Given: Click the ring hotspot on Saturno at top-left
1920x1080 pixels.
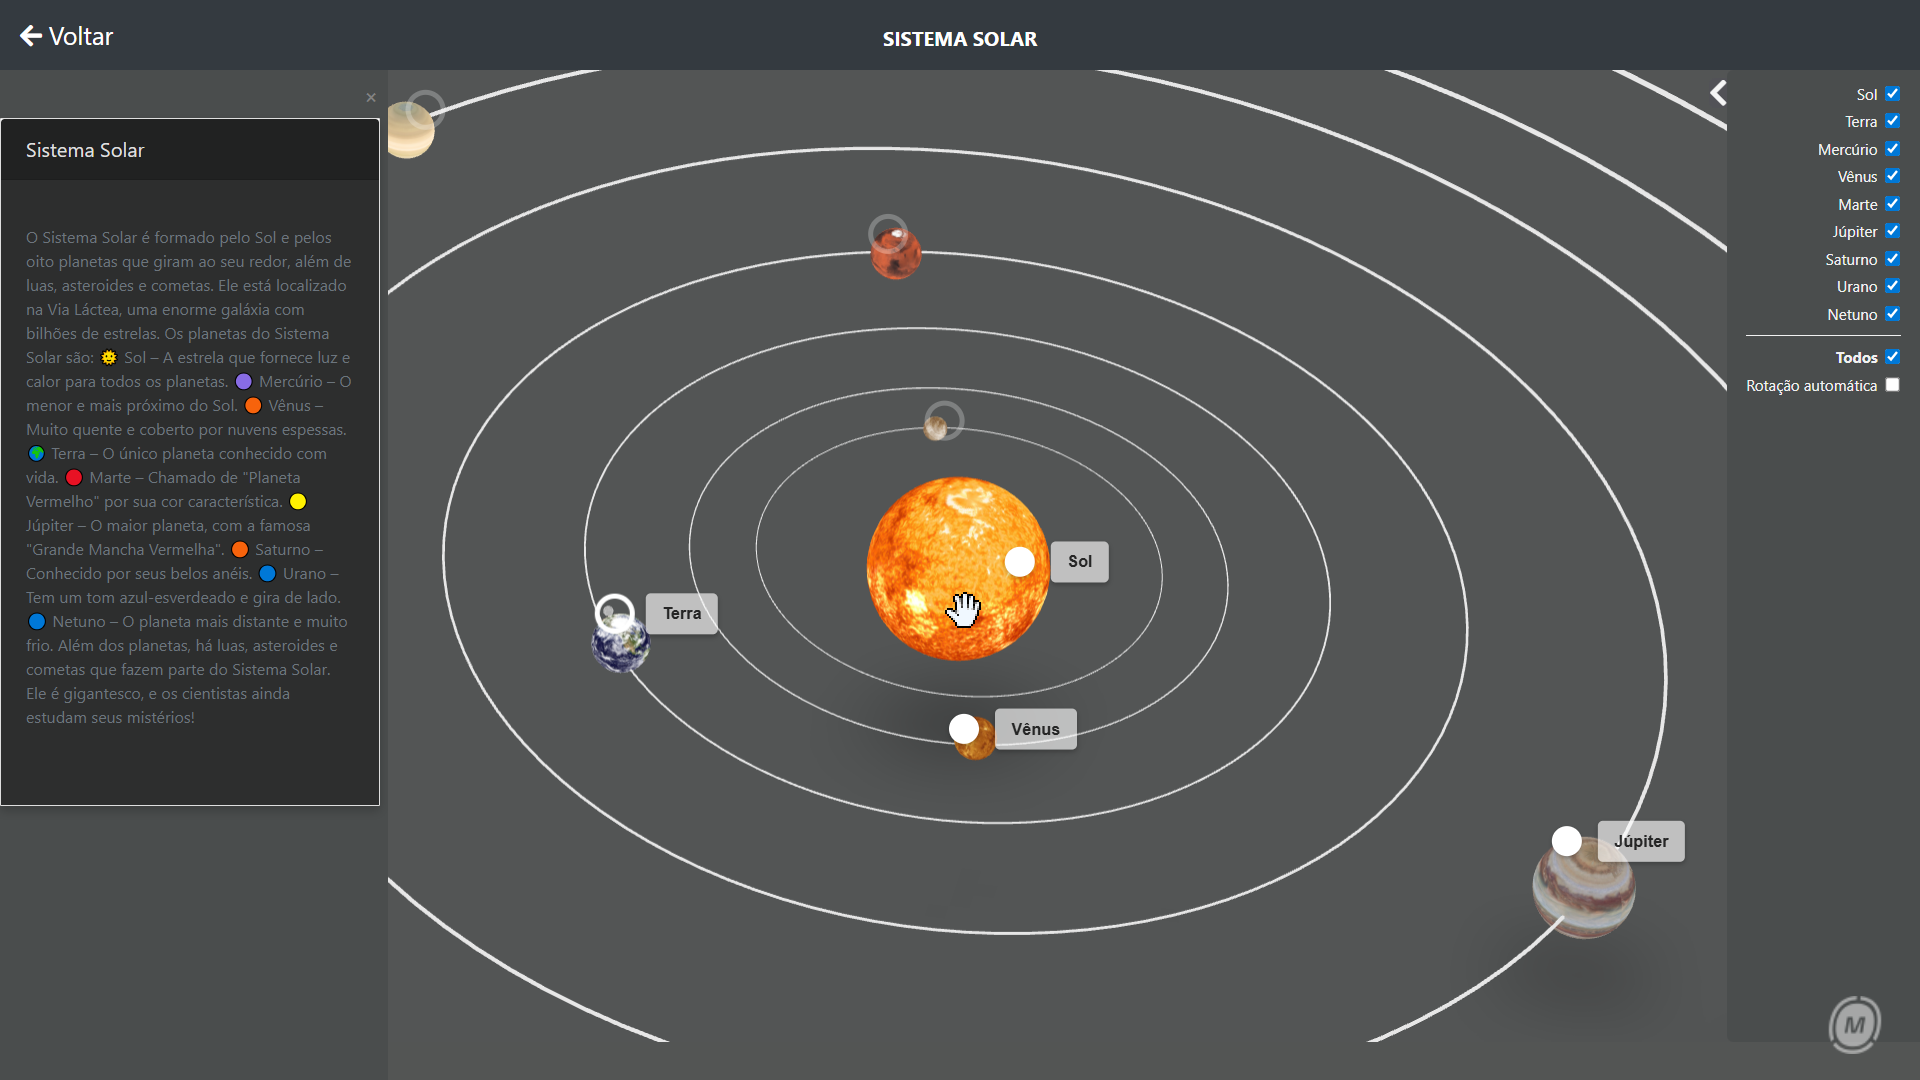Looking at the screenshot, I should (x=425, y=108).
